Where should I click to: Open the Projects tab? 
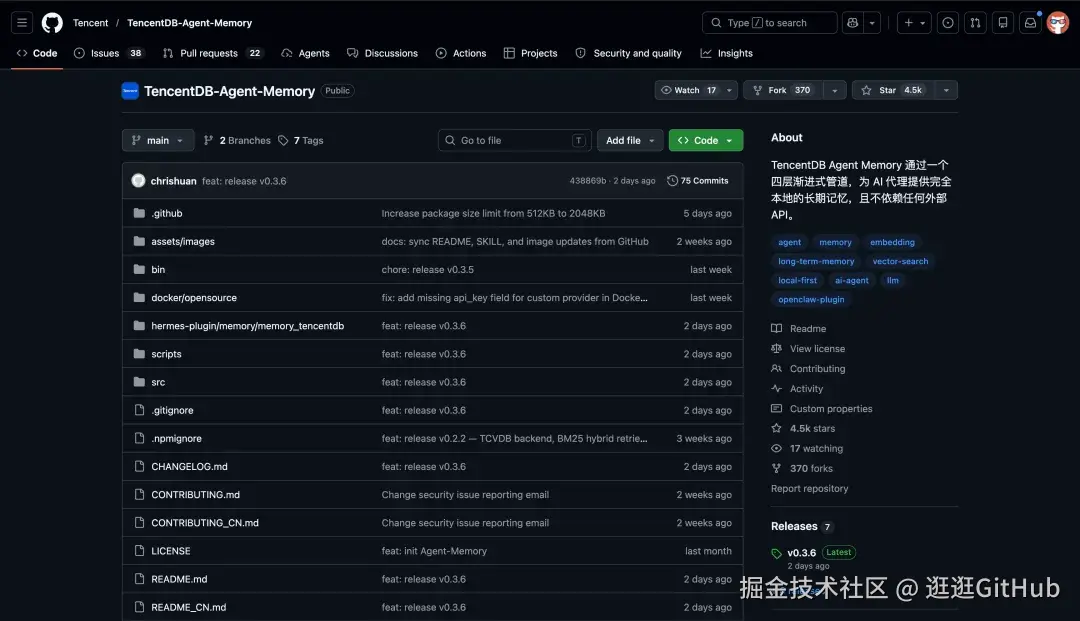pos(530,53)
